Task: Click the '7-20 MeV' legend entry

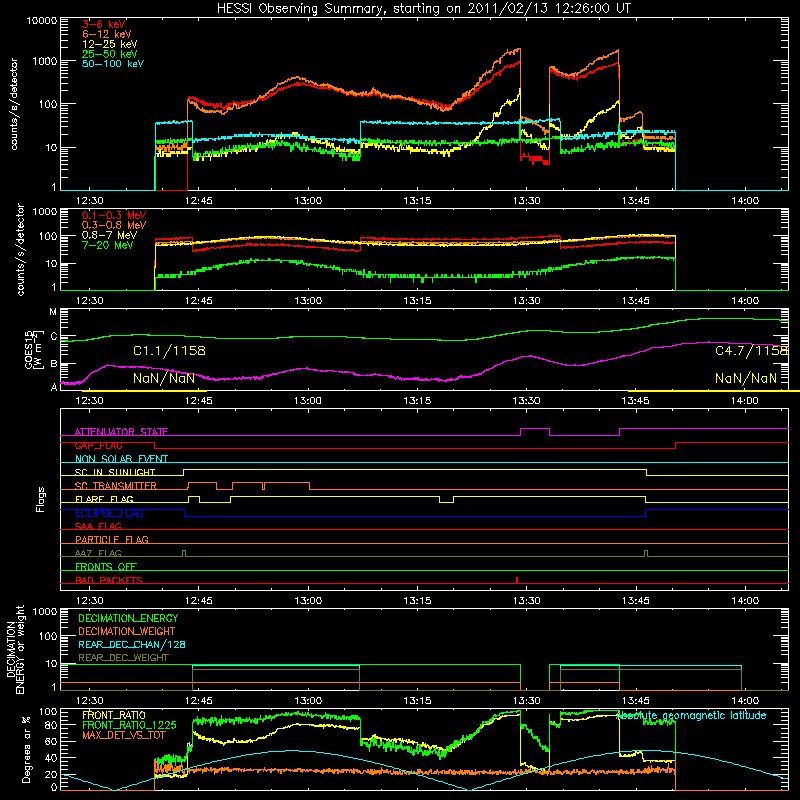Action: (108, 245)
